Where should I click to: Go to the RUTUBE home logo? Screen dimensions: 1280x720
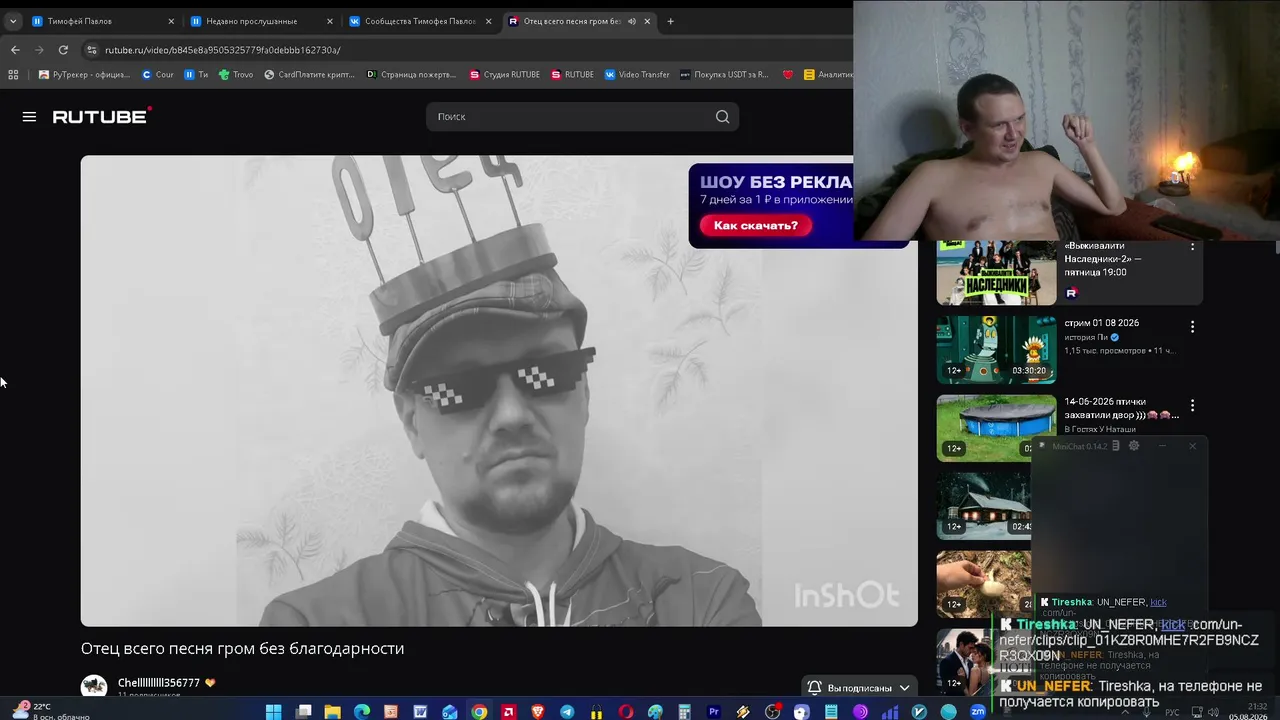[x=102, y=116]
